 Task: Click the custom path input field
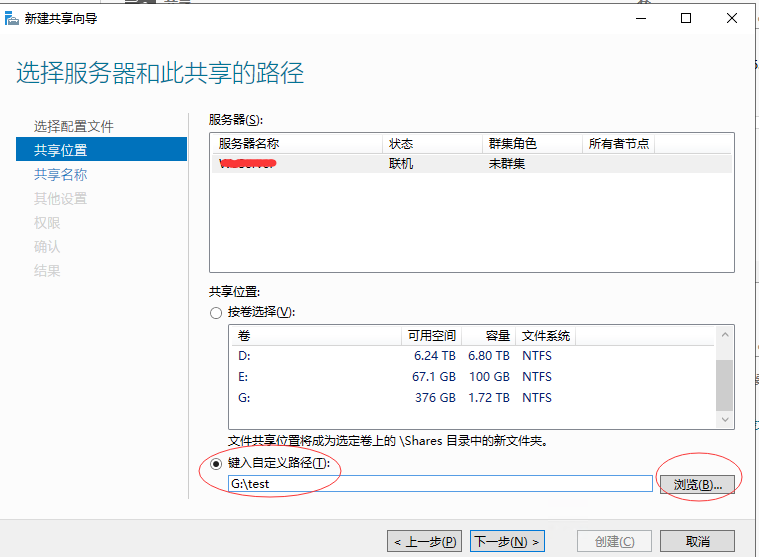pyautogui.click(x=440, y=484)
